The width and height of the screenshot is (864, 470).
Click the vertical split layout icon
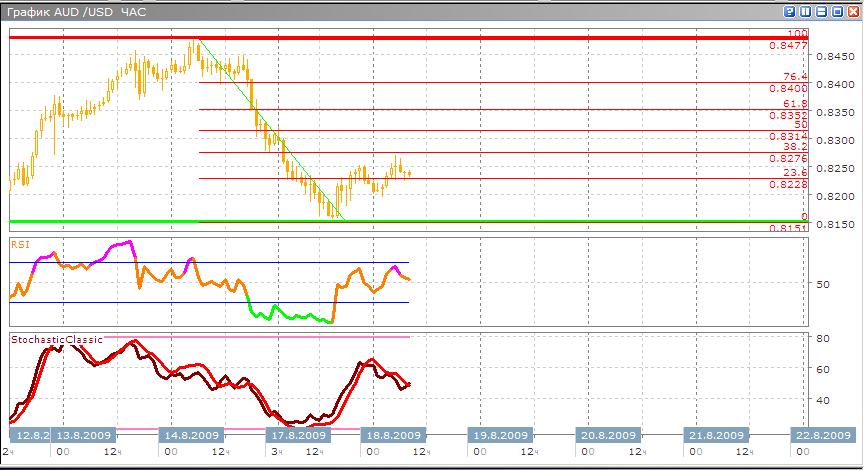coord(806,12)
